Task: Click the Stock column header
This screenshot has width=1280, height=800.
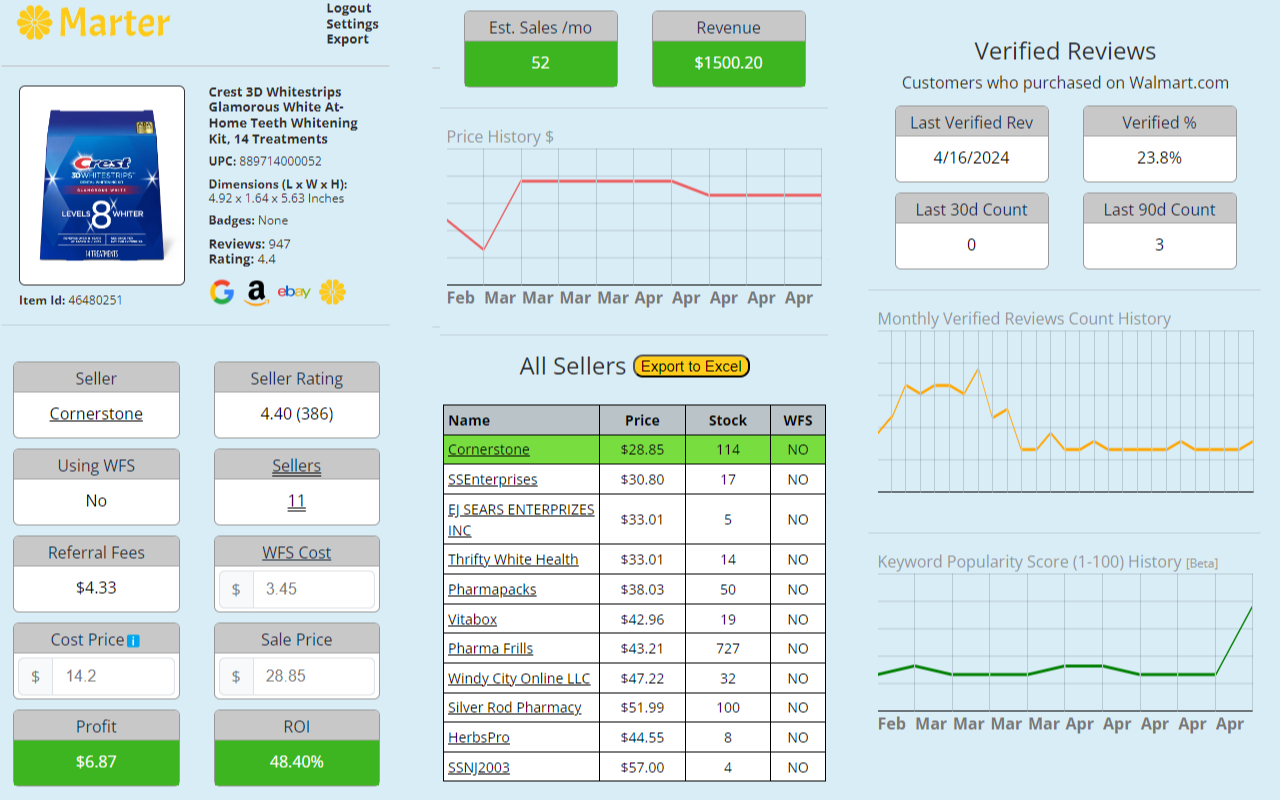Action: point(728,421)
